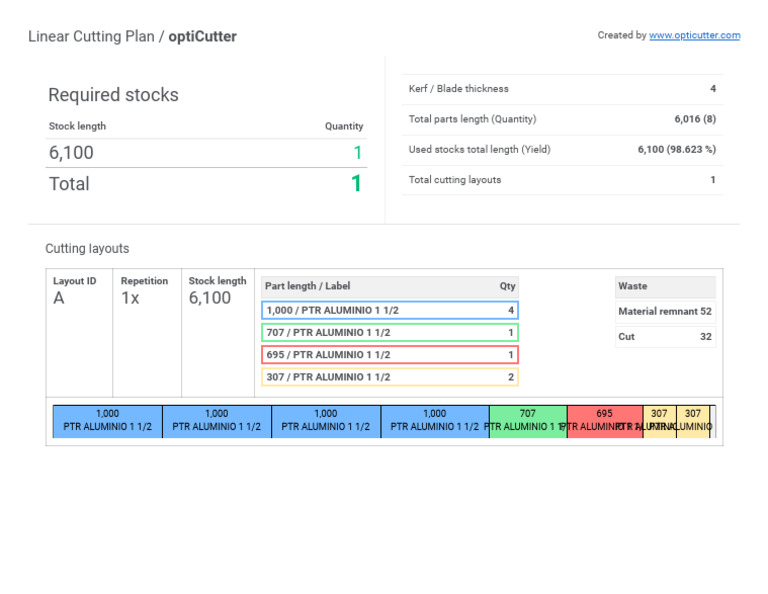Select the Total cutting layouts row

point(562,180)
